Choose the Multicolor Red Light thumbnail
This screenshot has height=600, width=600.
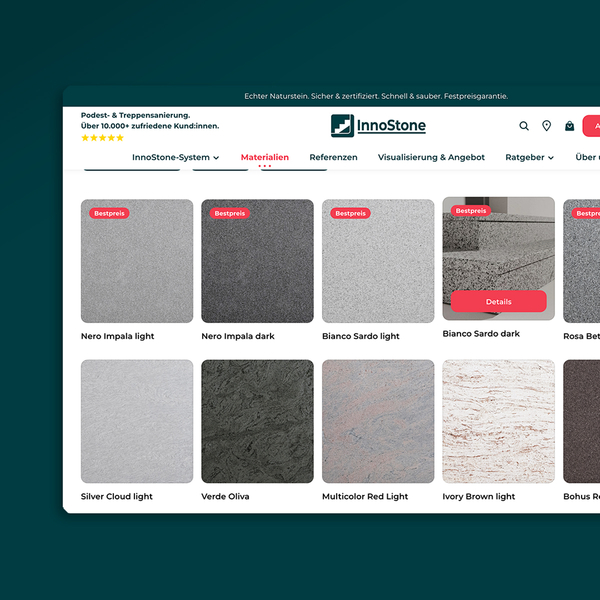tap(378, 421)
